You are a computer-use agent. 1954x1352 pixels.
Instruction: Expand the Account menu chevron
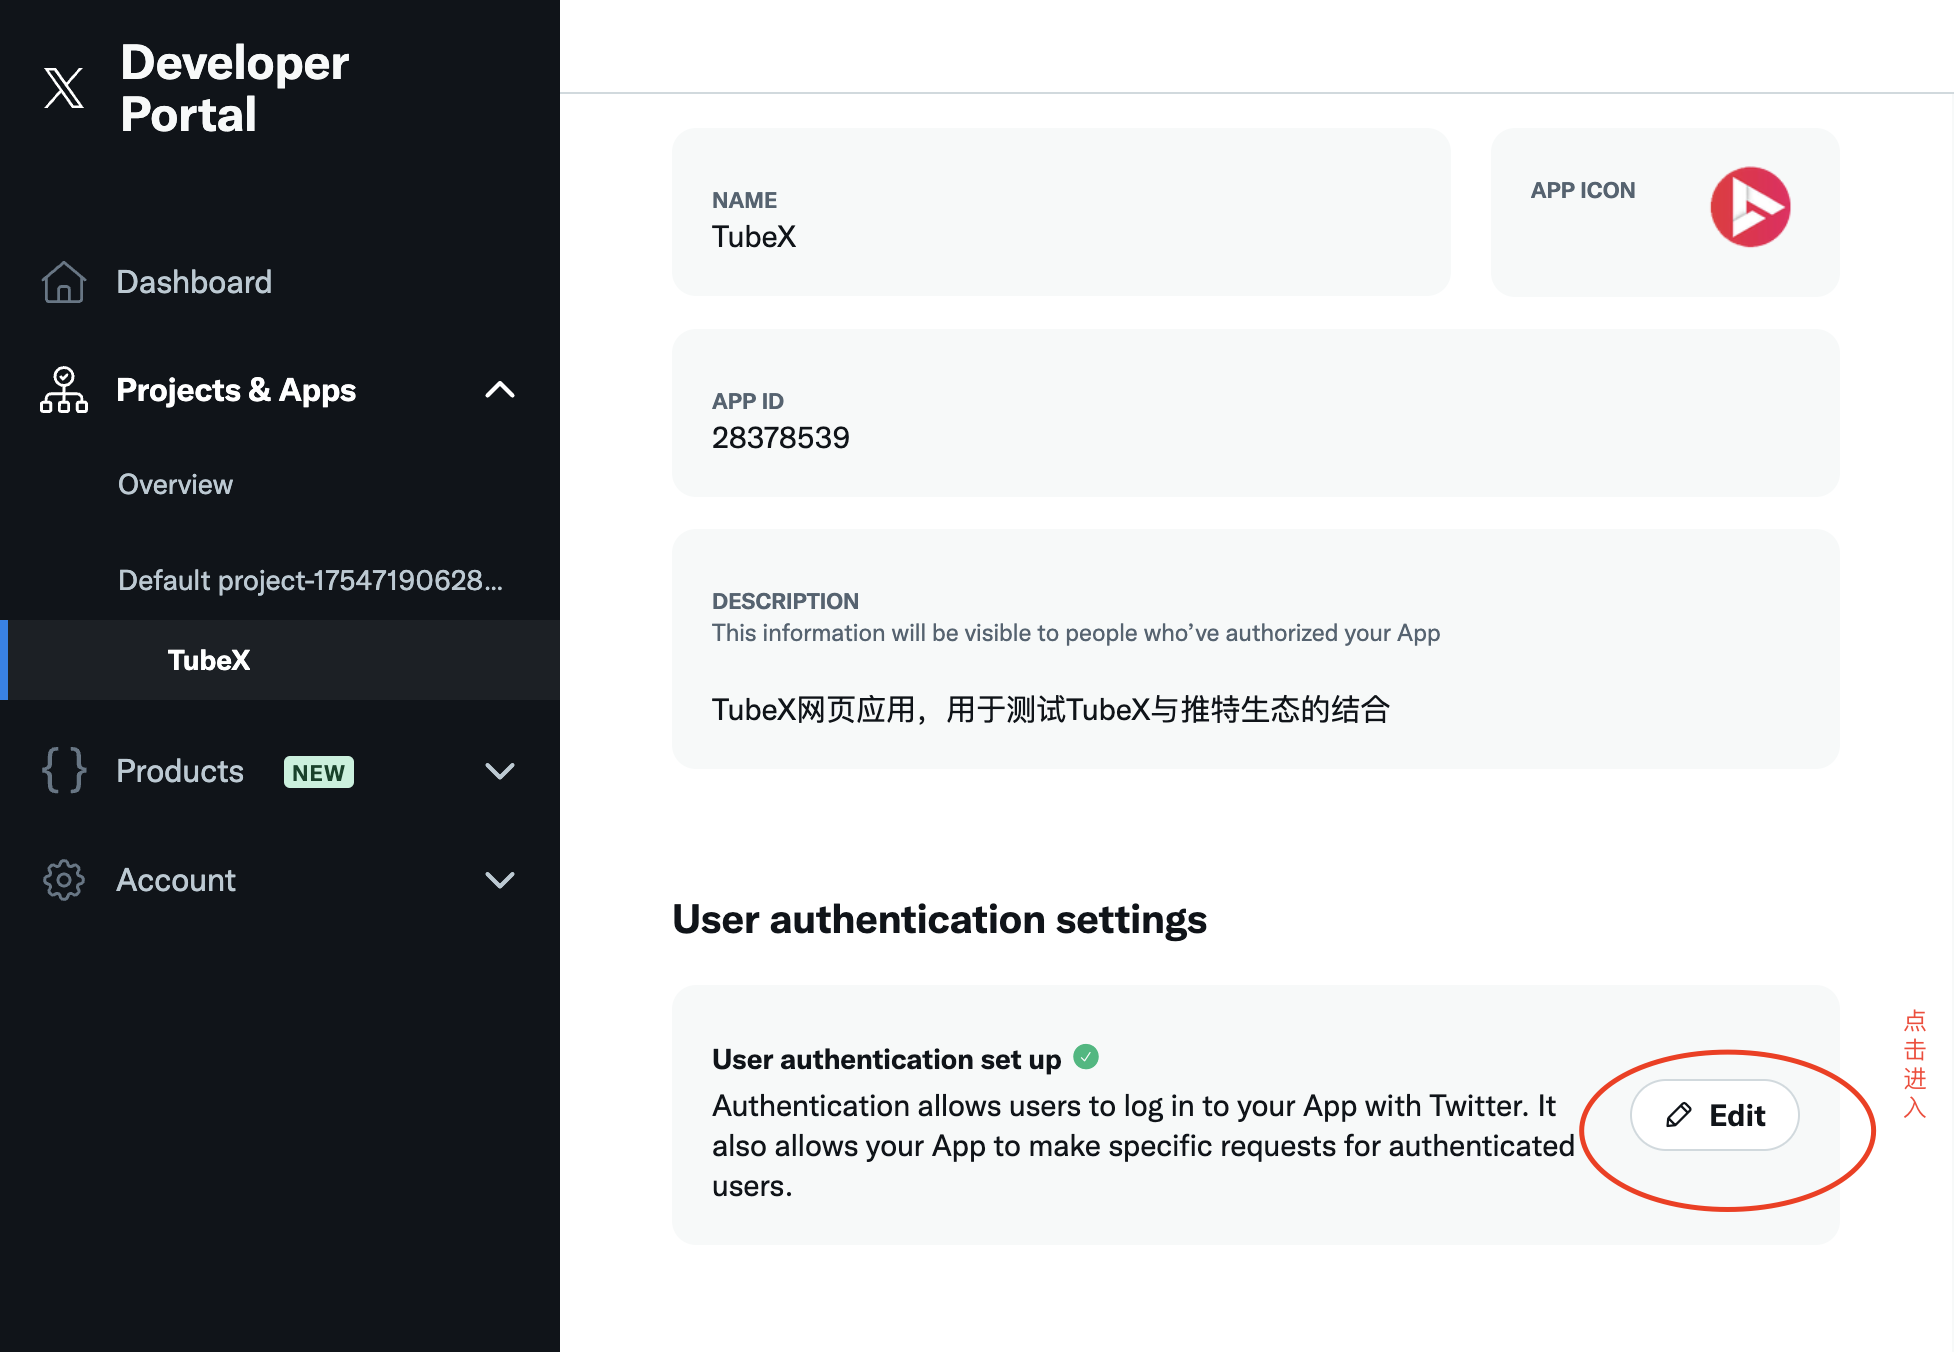pos(500,880)
